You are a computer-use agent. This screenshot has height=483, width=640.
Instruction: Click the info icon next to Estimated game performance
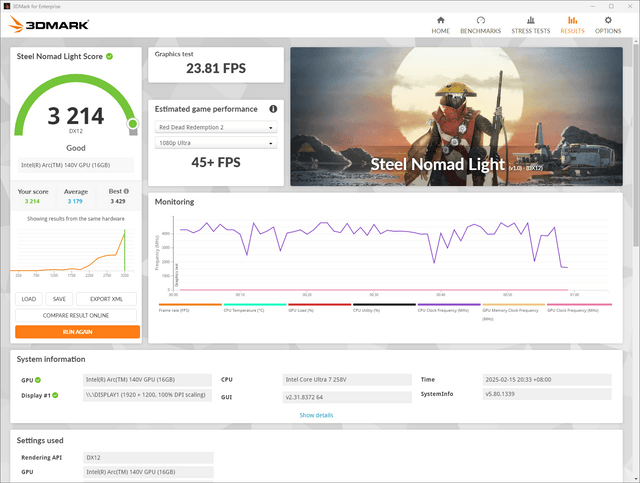273,109
